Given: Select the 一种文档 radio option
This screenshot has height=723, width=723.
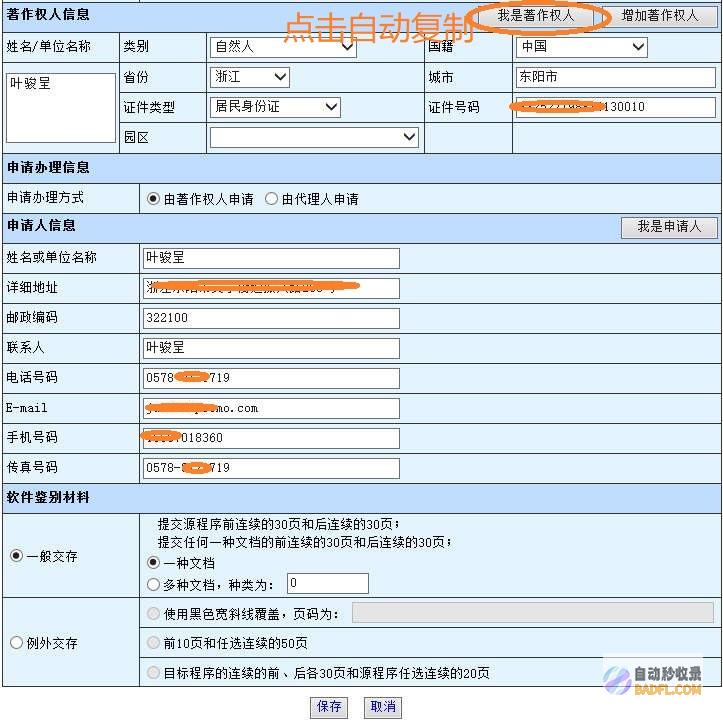Looking at the screenshot, I should [x=153, y=563].
